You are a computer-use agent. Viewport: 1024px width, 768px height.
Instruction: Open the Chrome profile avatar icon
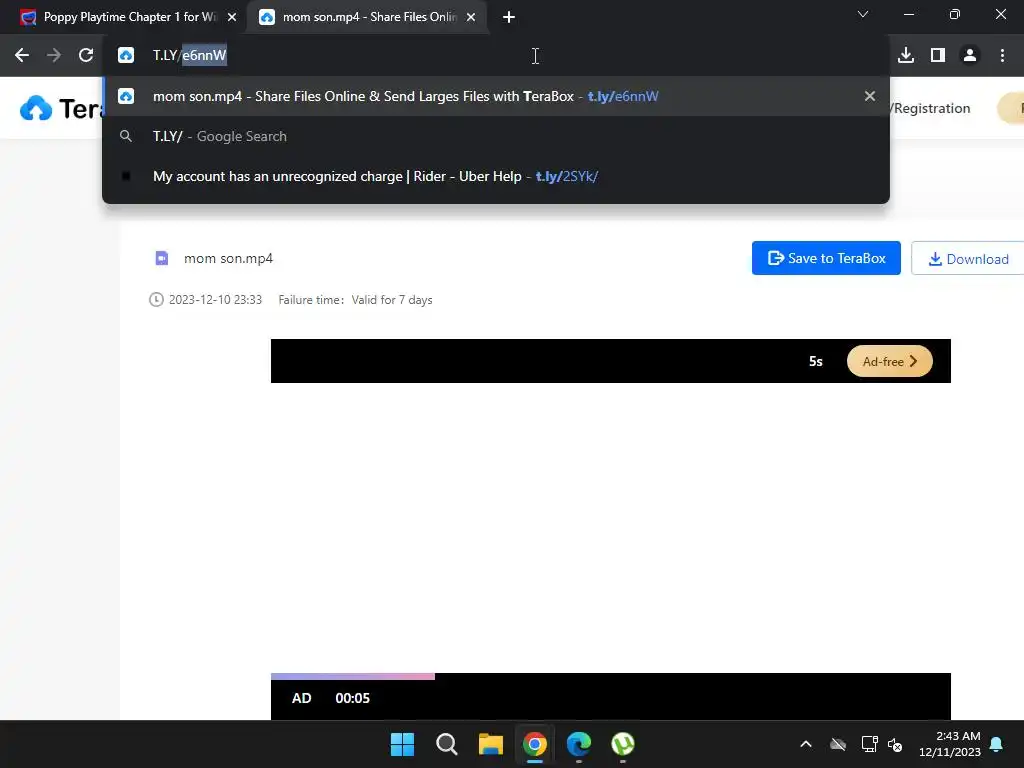coord(970,56)
